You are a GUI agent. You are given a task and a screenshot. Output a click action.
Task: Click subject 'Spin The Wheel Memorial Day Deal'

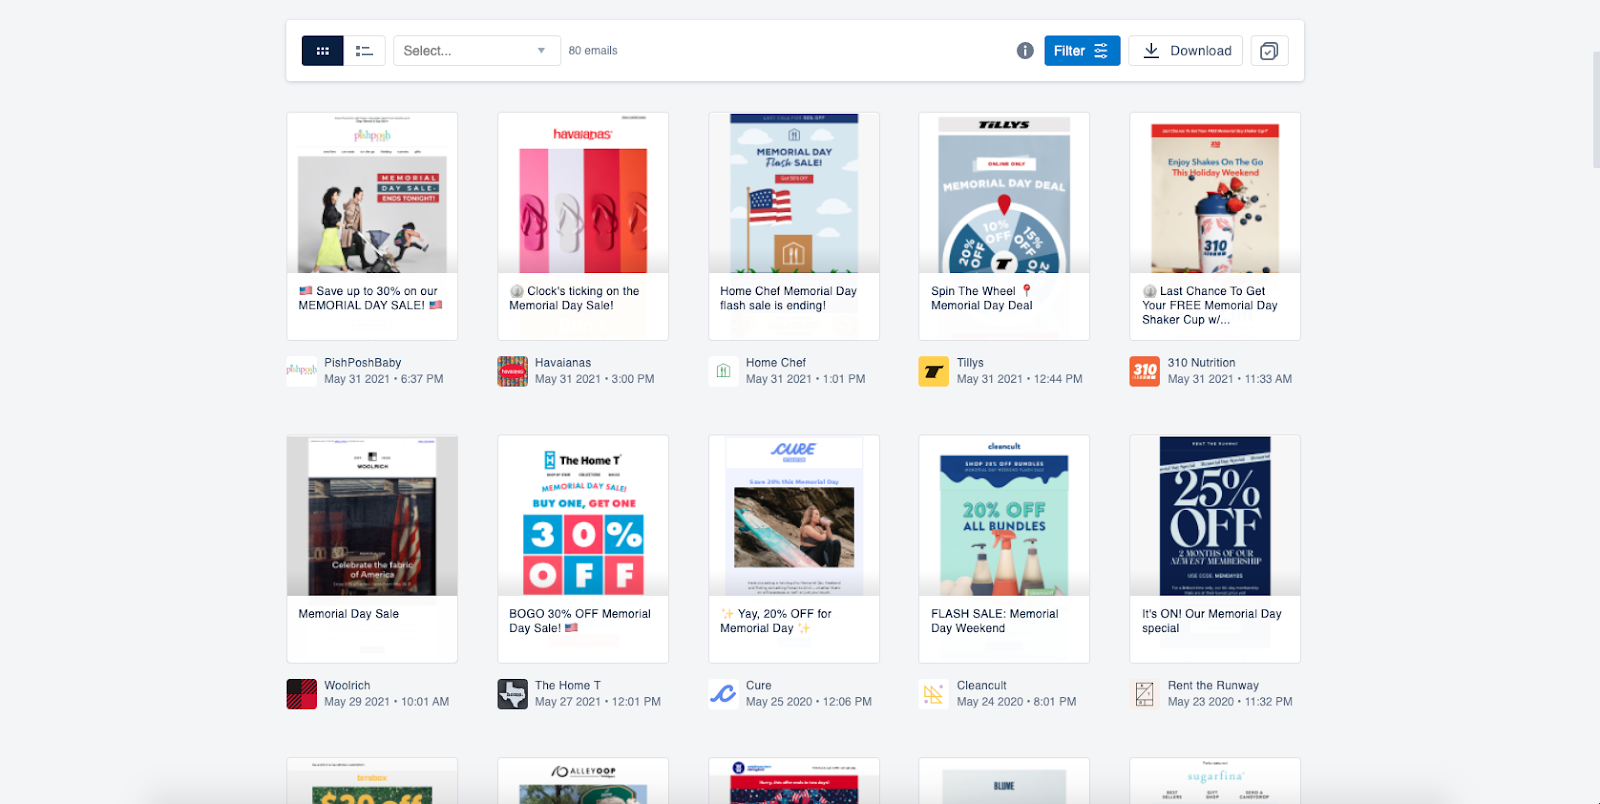tap(982, 298)
